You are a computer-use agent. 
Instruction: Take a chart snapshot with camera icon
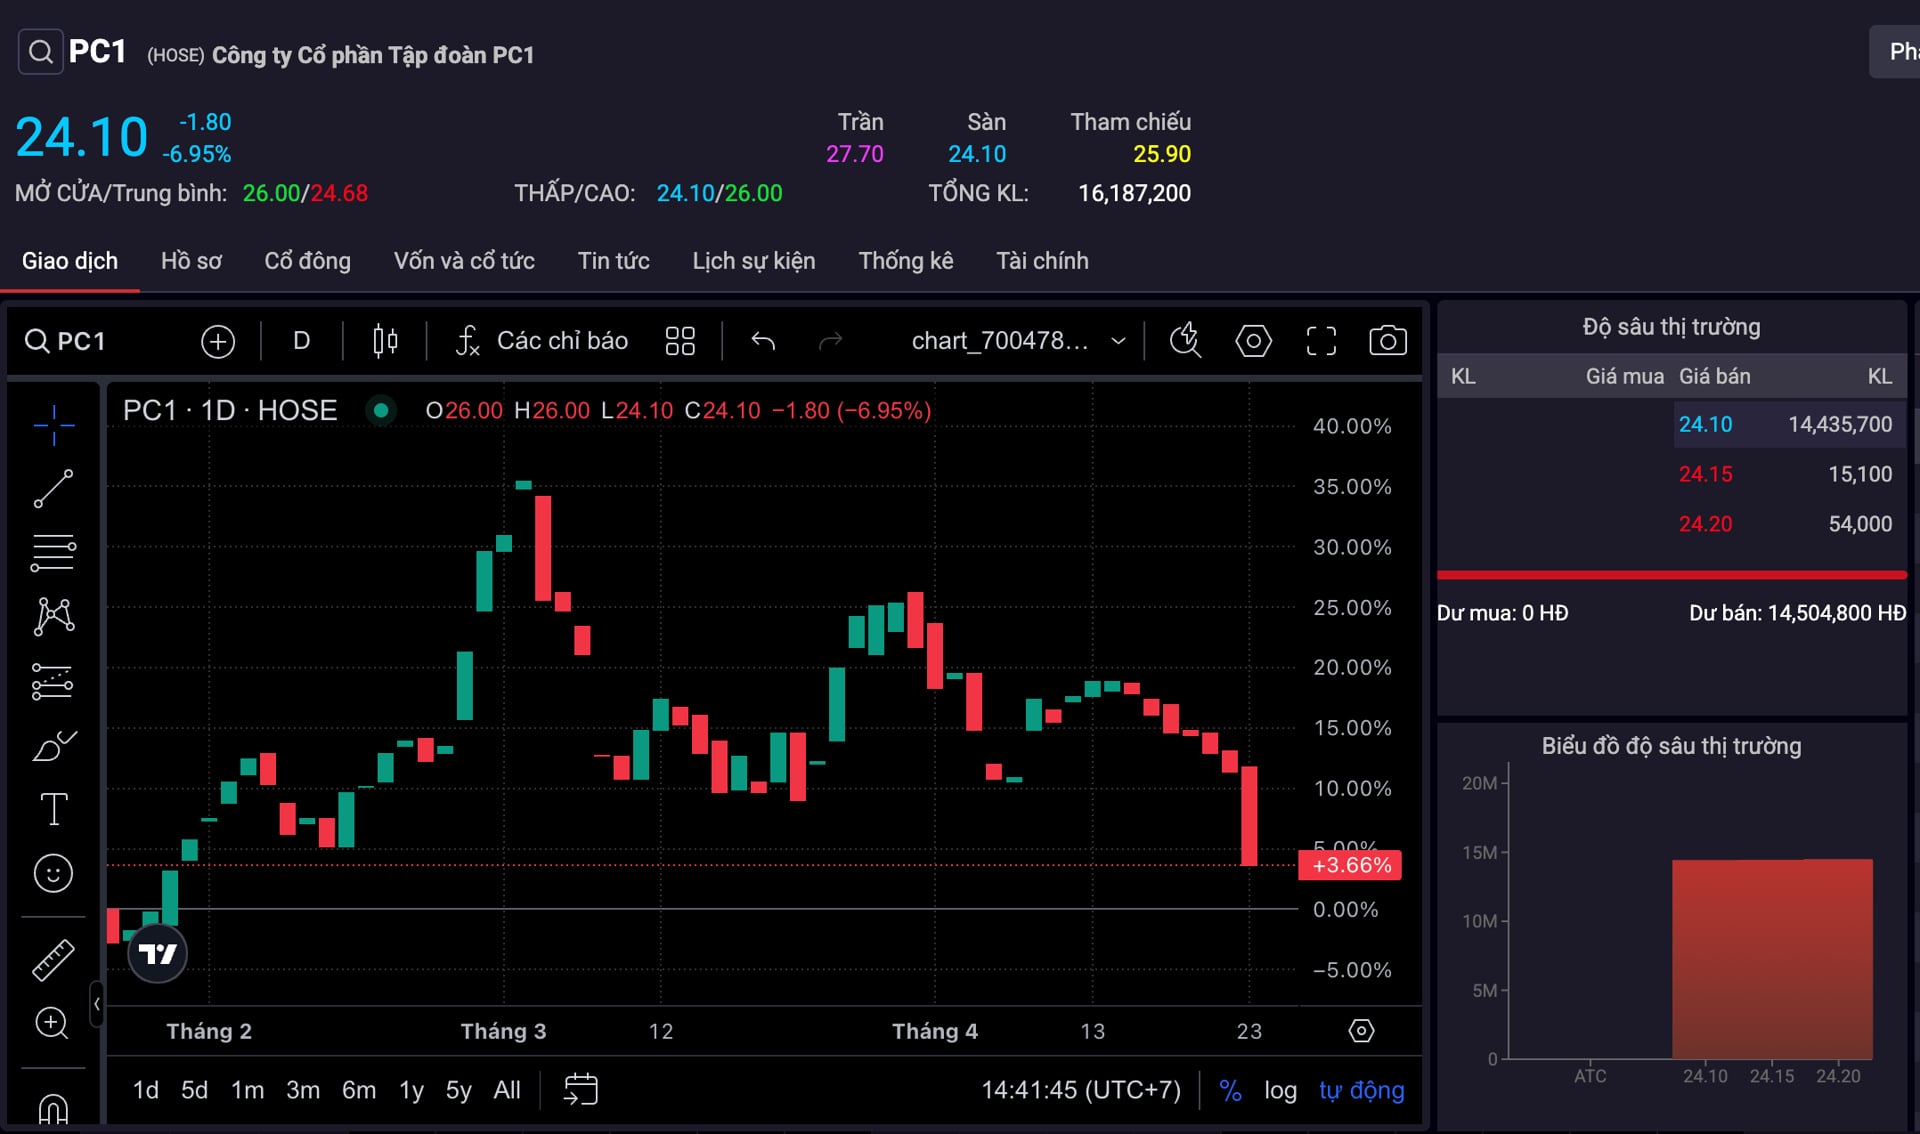pyautogui.click(x=1387, y=341)
